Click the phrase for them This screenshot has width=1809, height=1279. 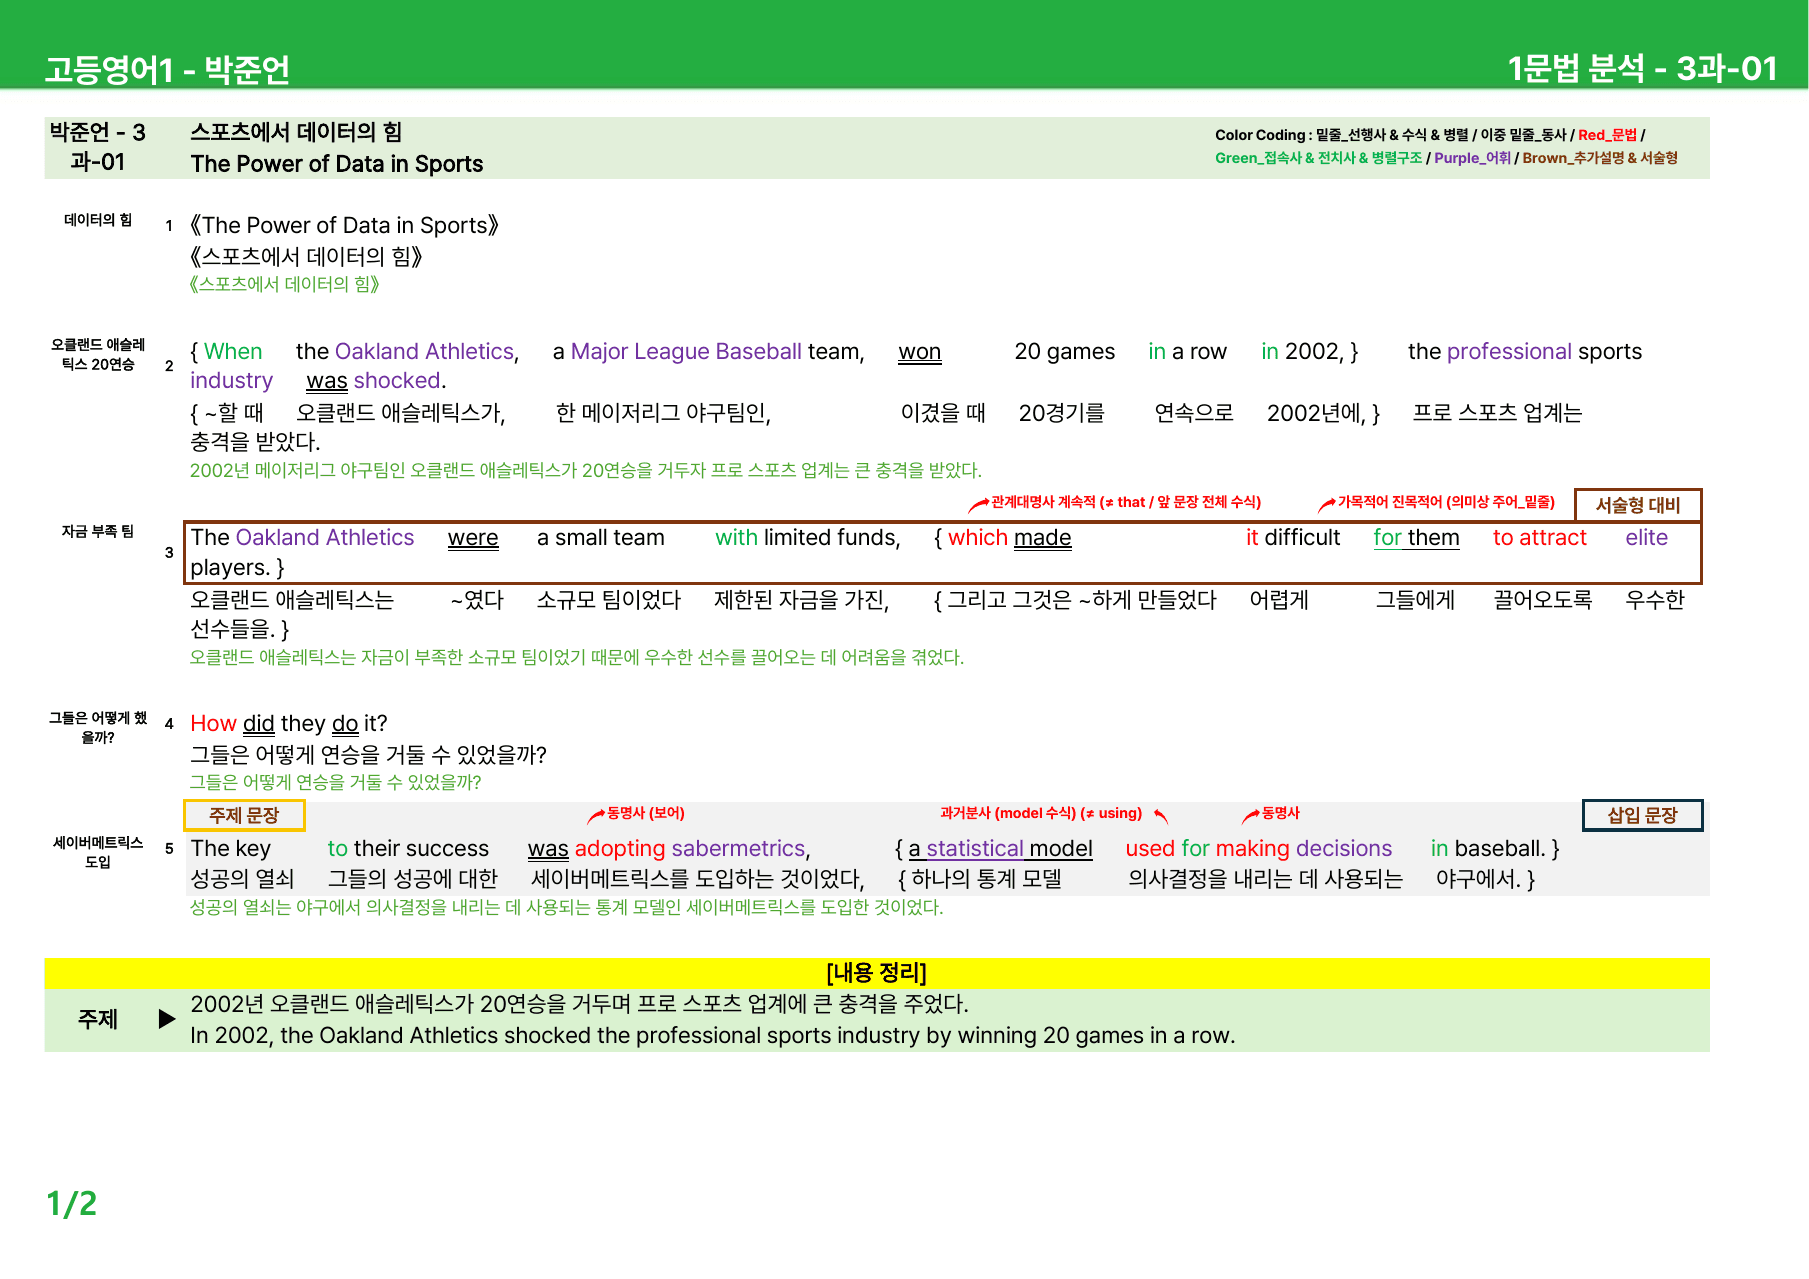[1416, 538]
